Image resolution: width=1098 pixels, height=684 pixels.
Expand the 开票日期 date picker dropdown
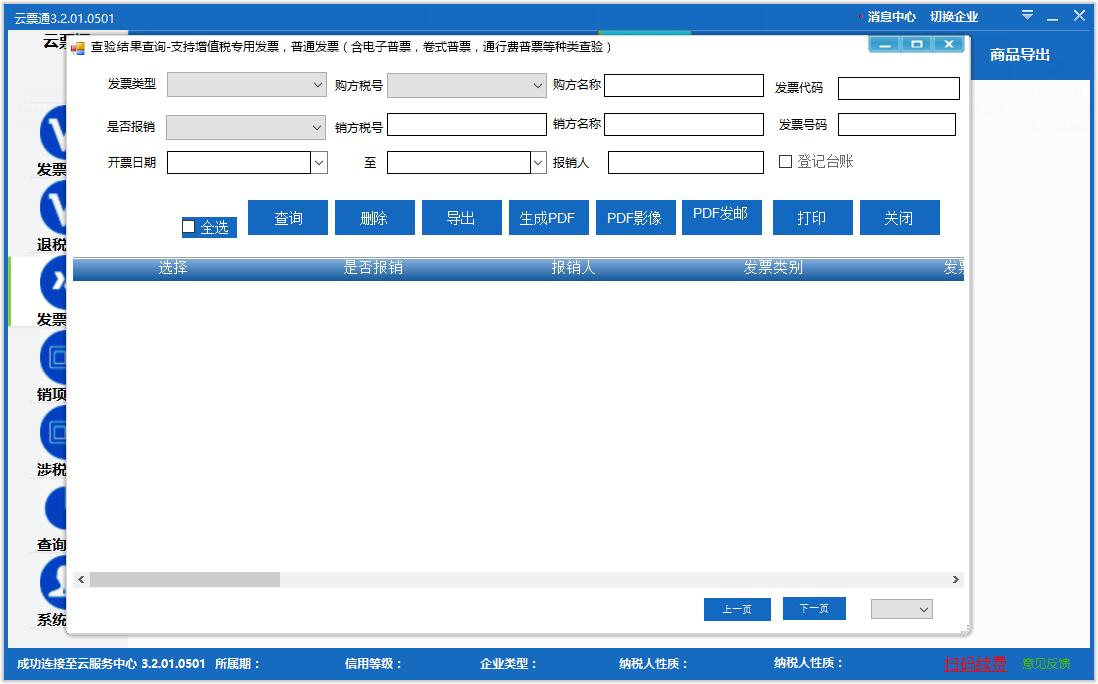pyautogui.click(x=317, y=161)
